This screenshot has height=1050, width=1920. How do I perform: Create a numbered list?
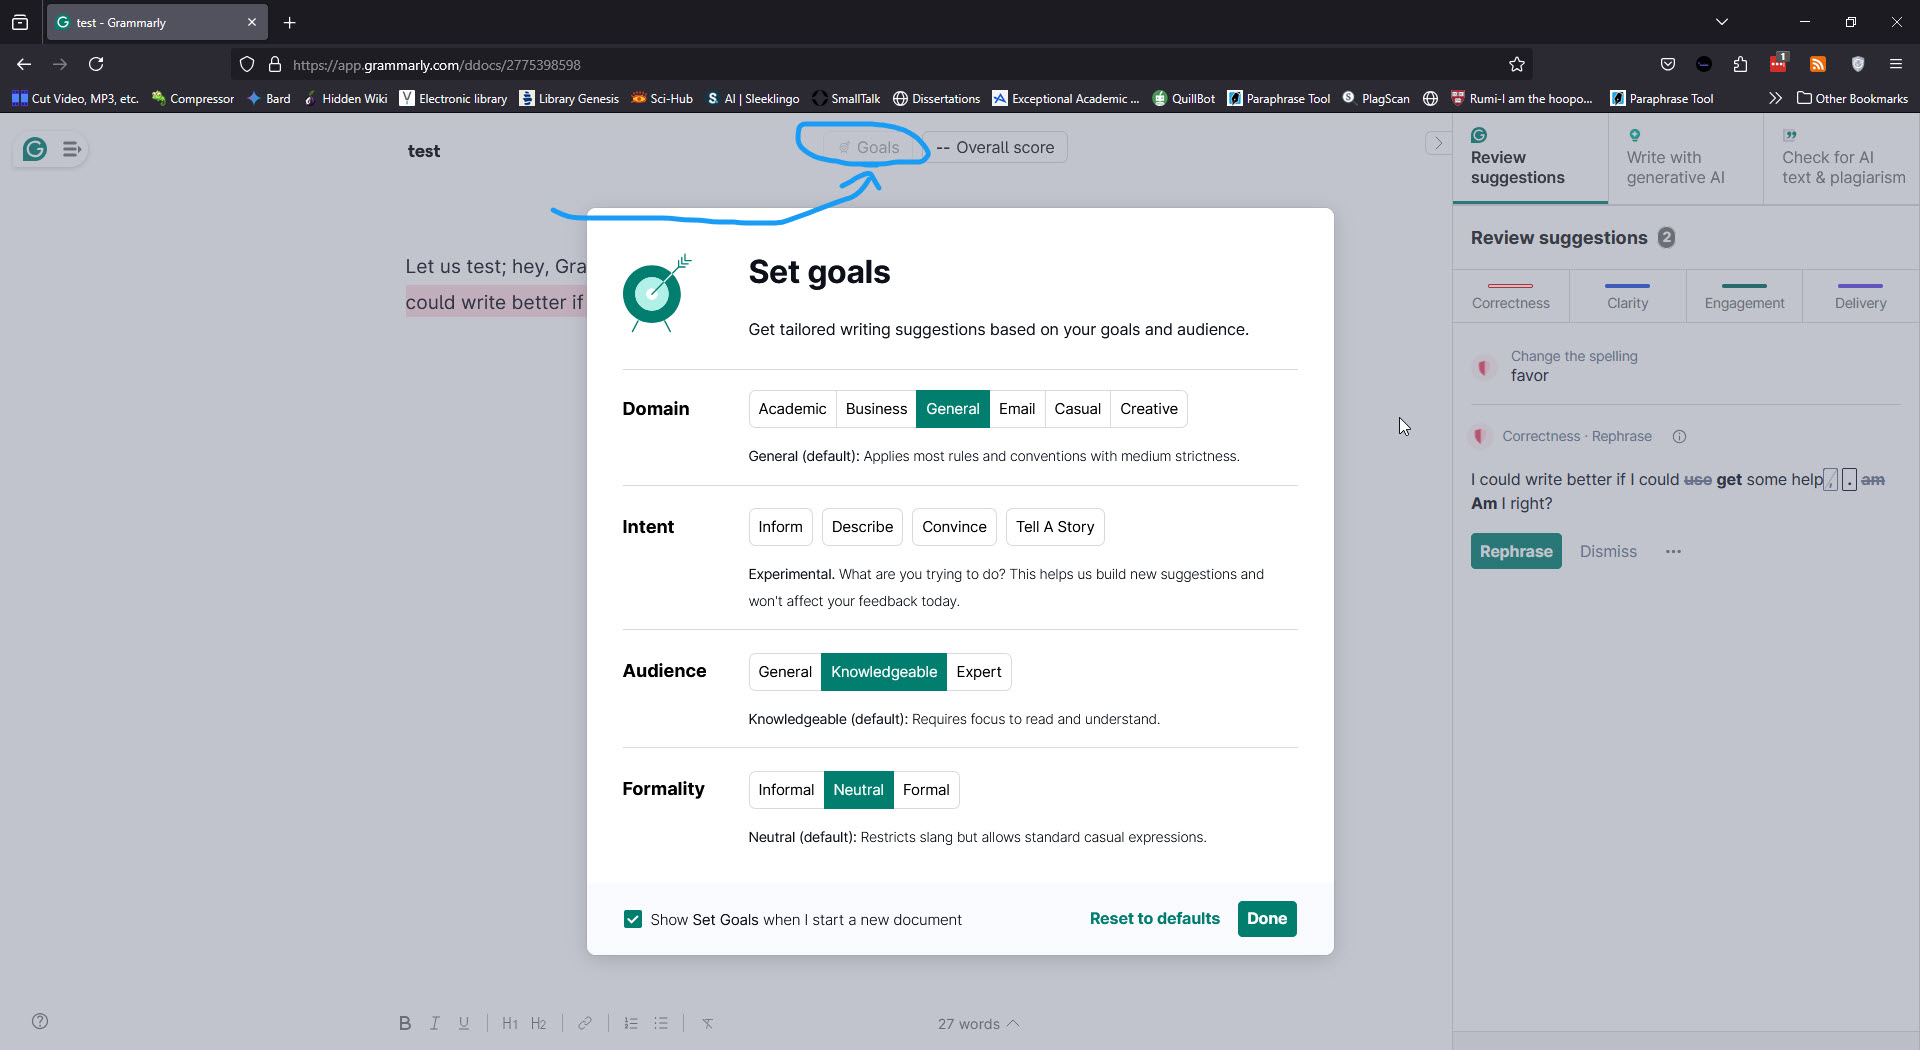pyautogui.click(x=631, y=1023)
